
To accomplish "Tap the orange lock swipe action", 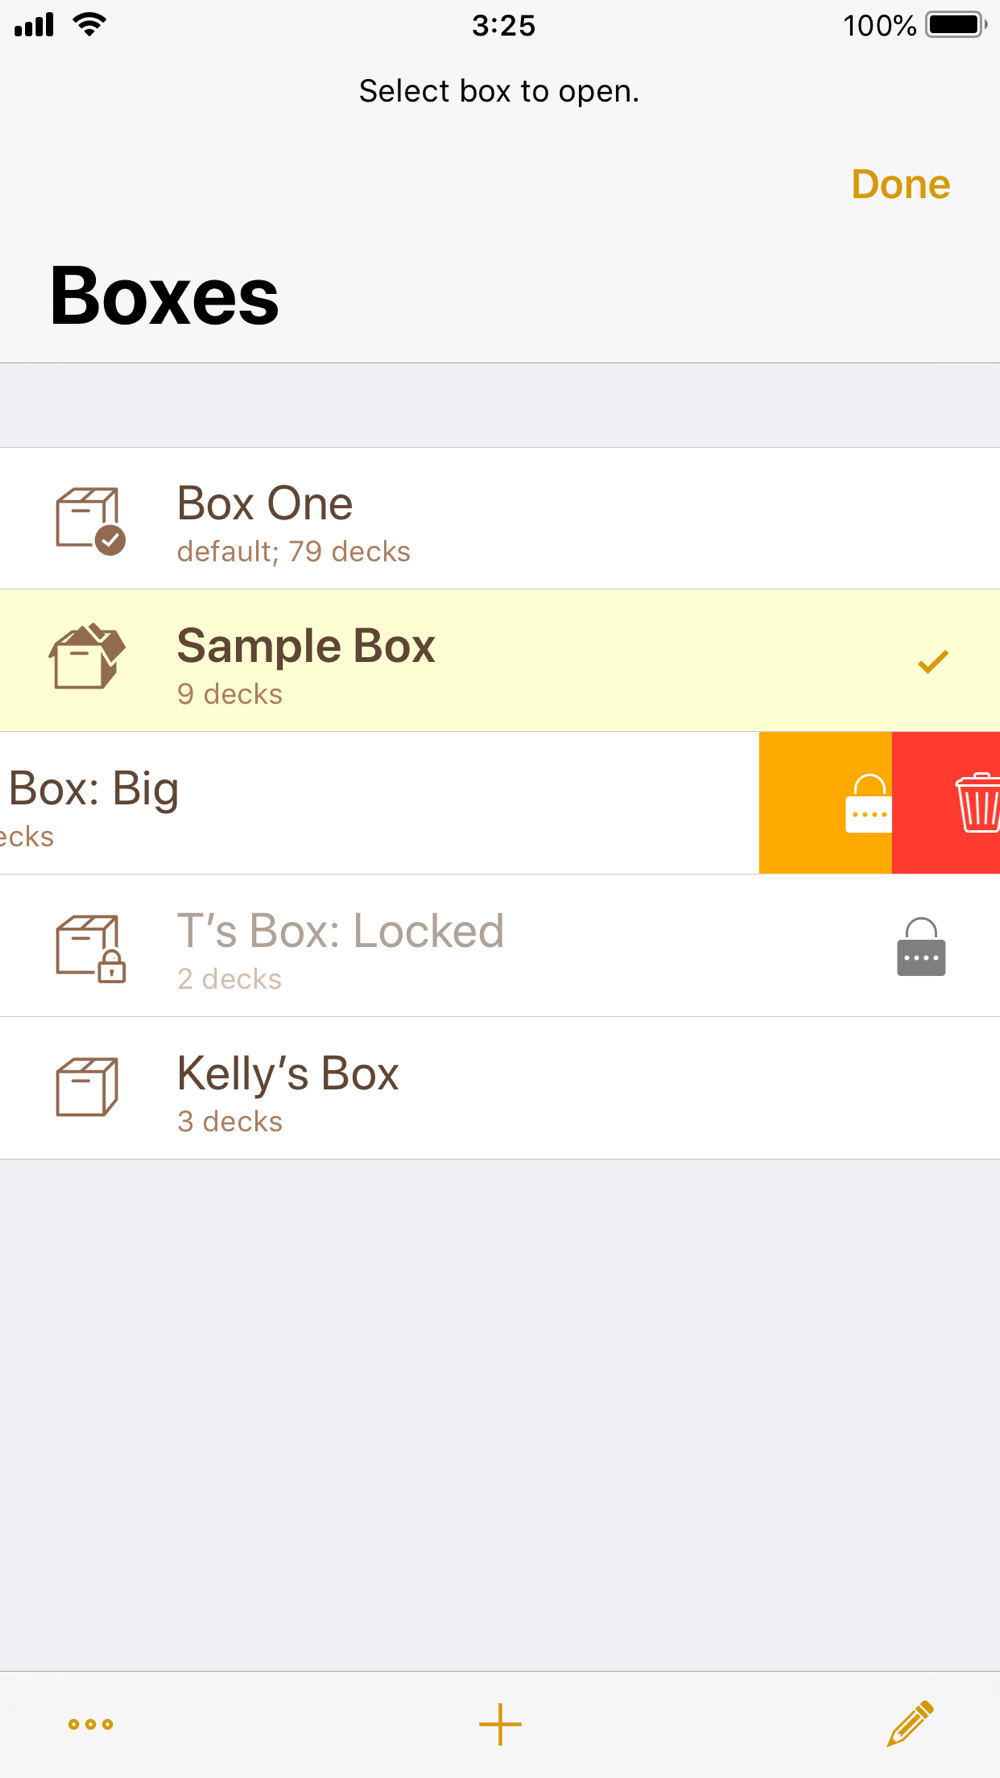I will pyautogui.click(x=826, y=803).
